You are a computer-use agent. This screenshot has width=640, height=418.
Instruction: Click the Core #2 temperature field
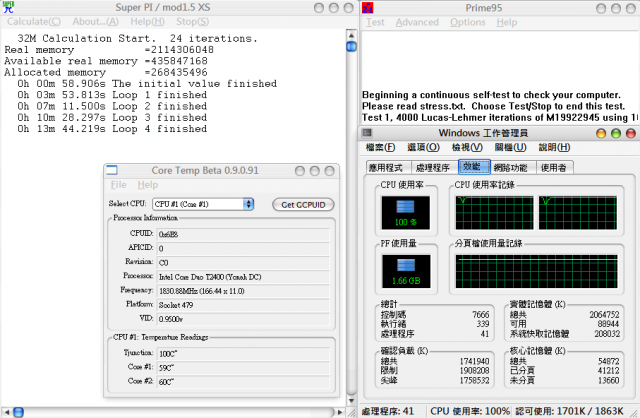pyautogui.click(x=243, y=381)
